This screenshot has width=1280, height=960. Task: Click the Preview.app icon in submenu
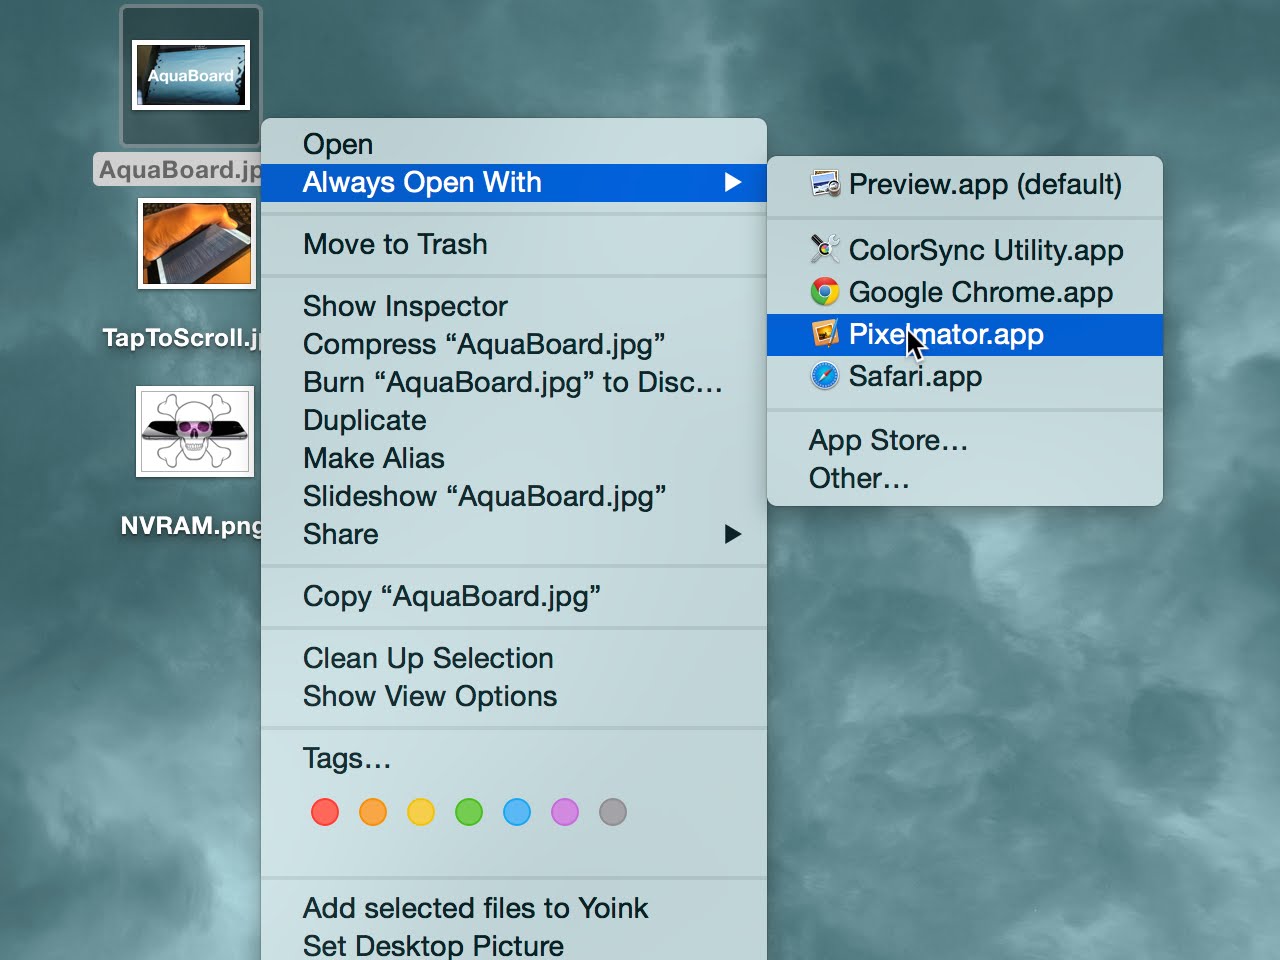(x=825, y=184)
